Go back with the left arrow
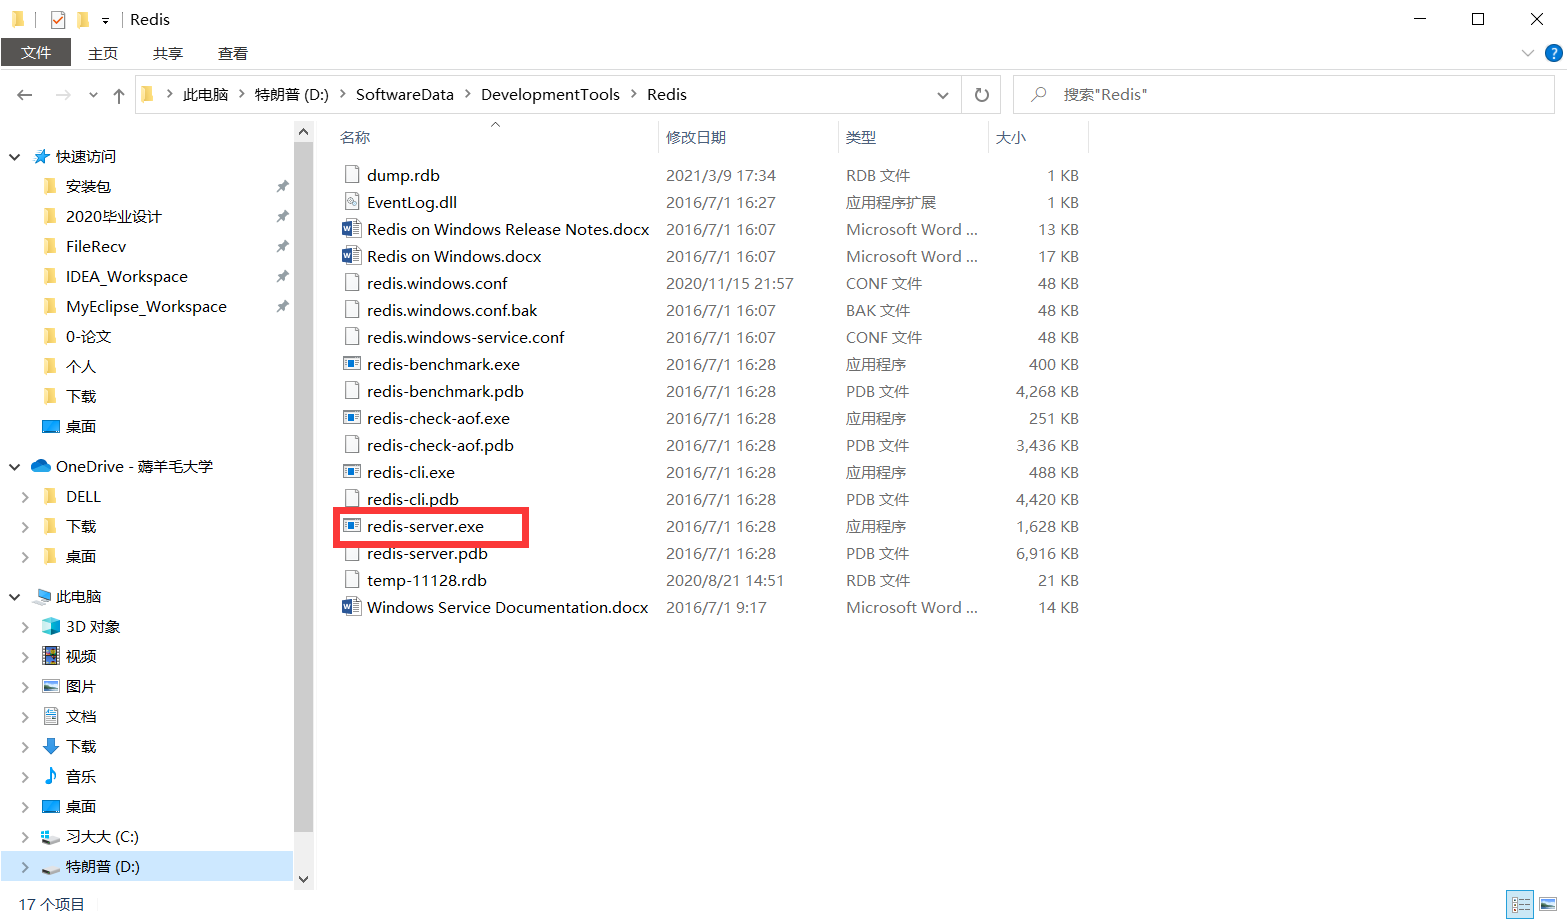 [25, 95]
